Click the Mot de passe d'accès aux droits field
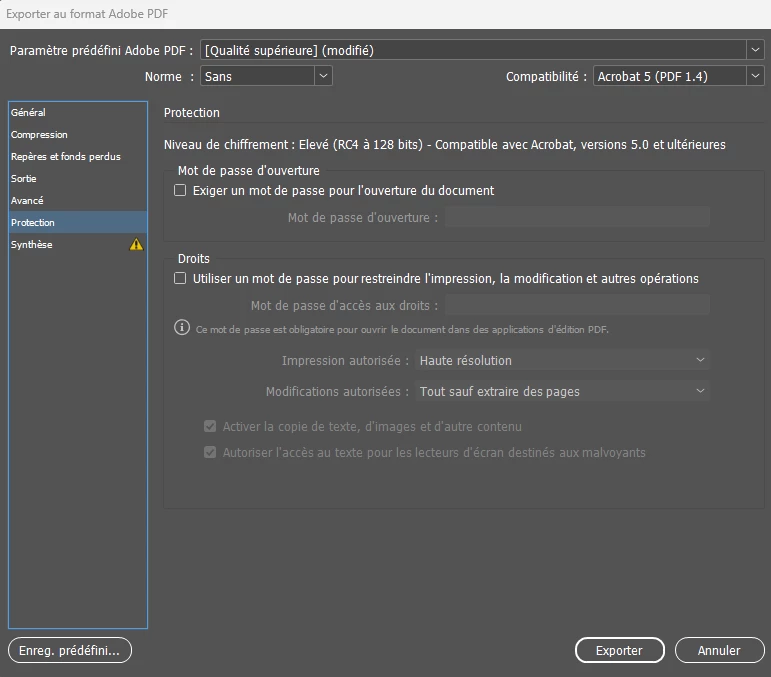 [x=577, y=305]
